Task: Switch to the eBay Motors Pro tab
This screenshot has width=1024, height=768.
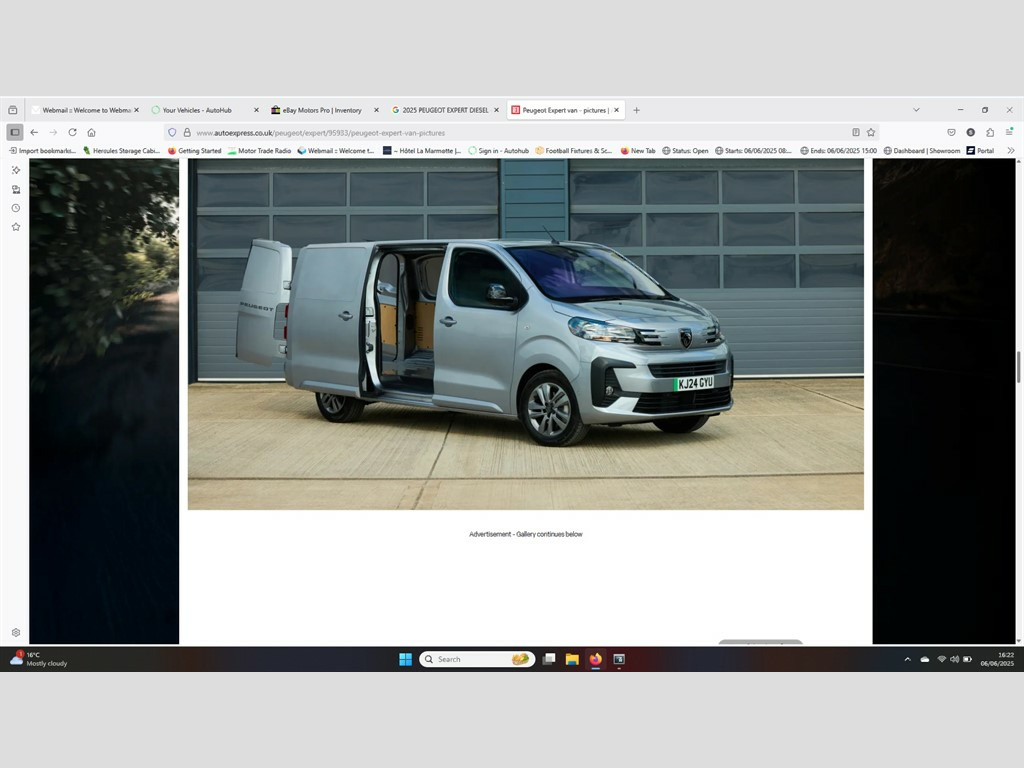Action: point(320,110)
